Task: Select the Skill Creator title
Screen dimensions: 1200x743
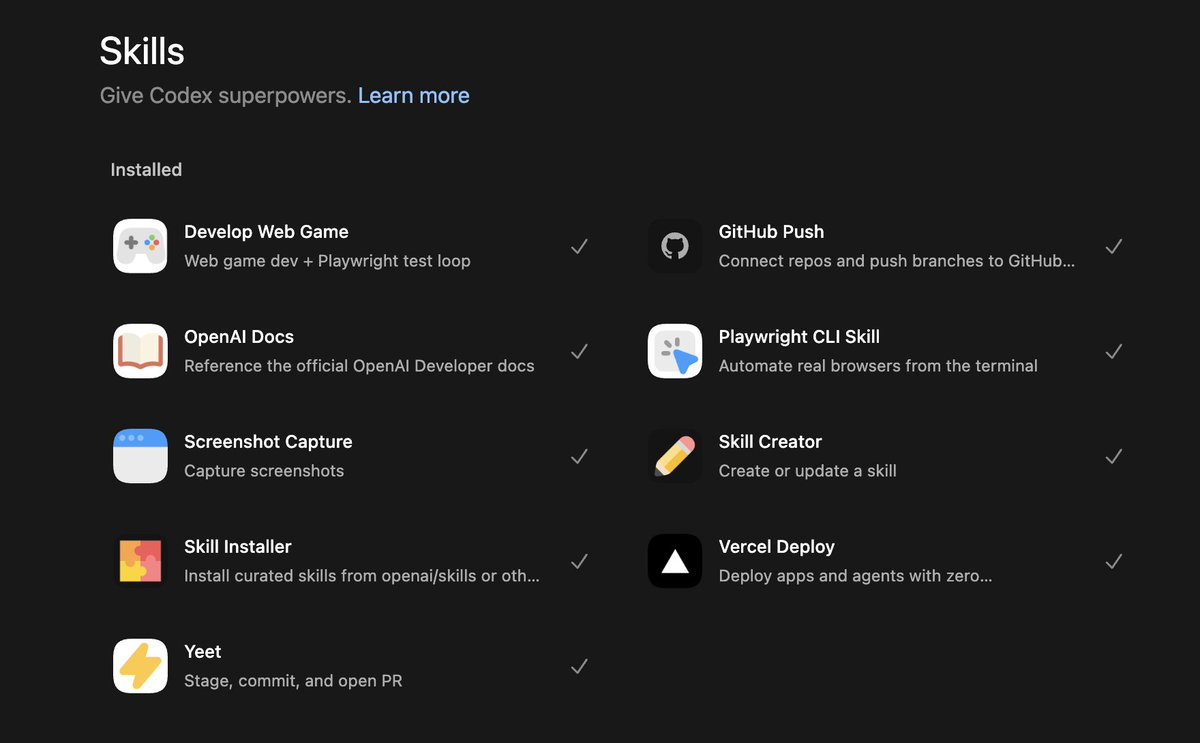Action: coord(770,442)
